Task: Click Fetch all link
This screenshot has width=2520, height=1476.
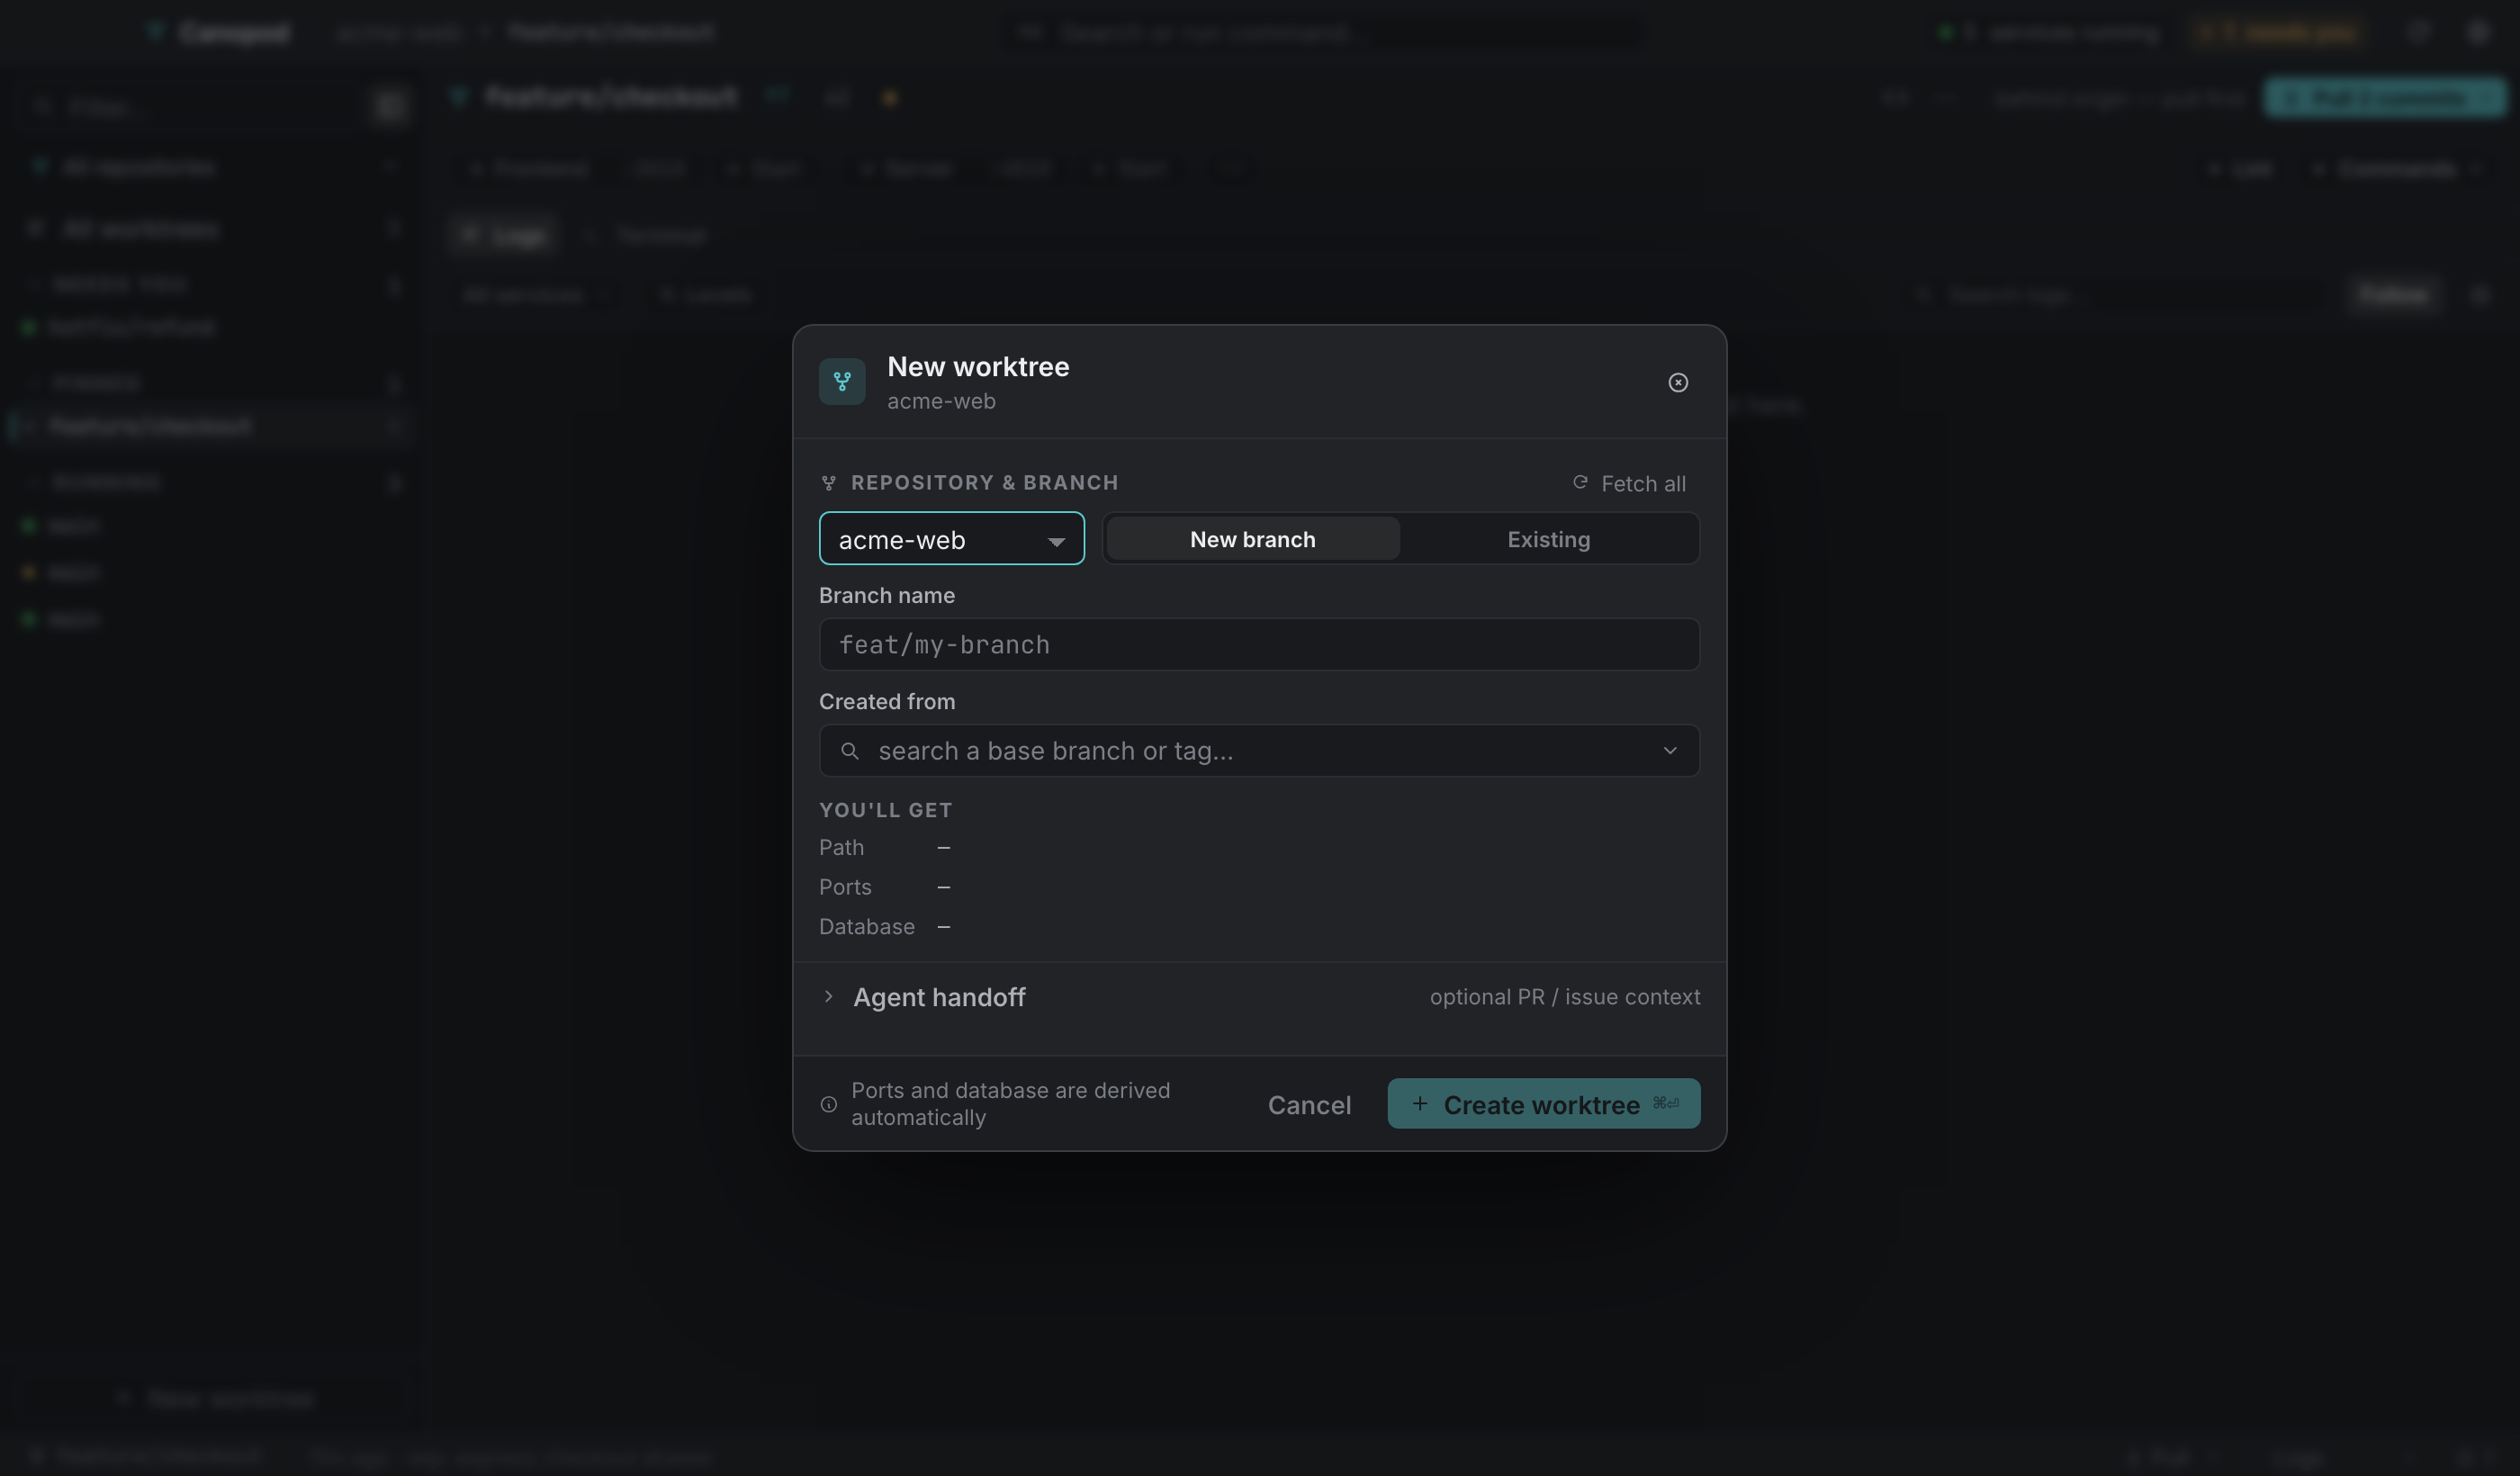Action: click(x=1629, y=483)
